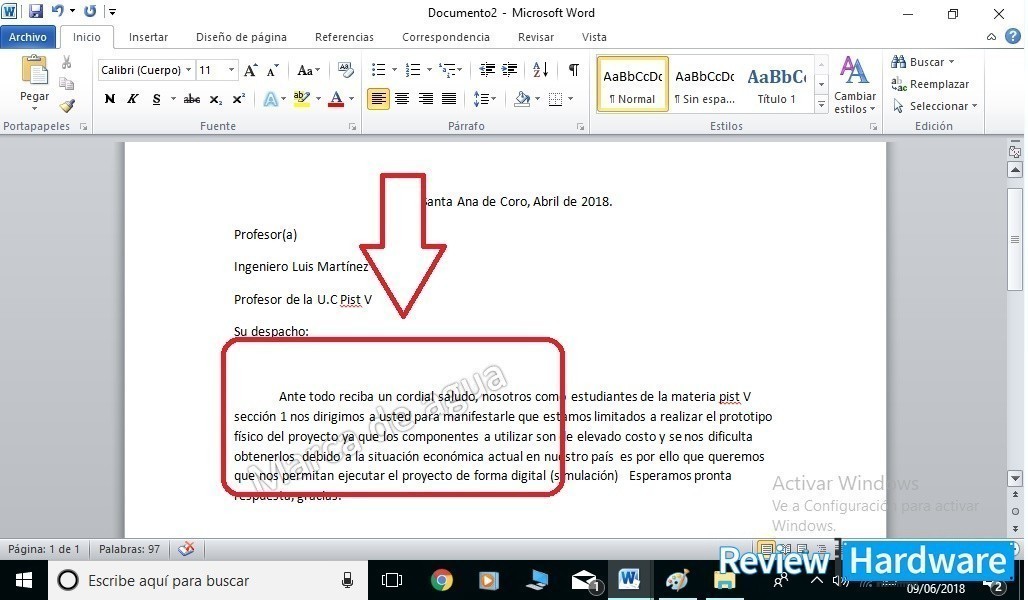Open font size 11 dropdown
This screenshot has width=1028, height=600.
(231, 70)
